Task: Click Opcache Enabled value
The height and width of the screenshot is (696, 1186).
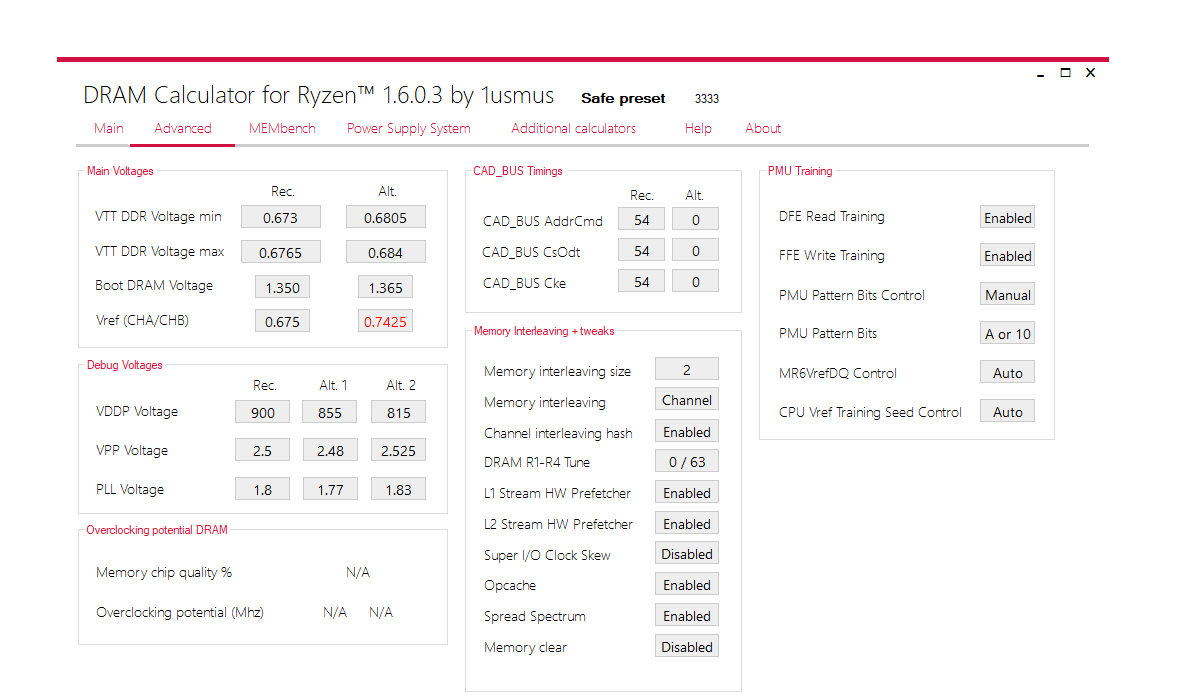Action: 687,585
